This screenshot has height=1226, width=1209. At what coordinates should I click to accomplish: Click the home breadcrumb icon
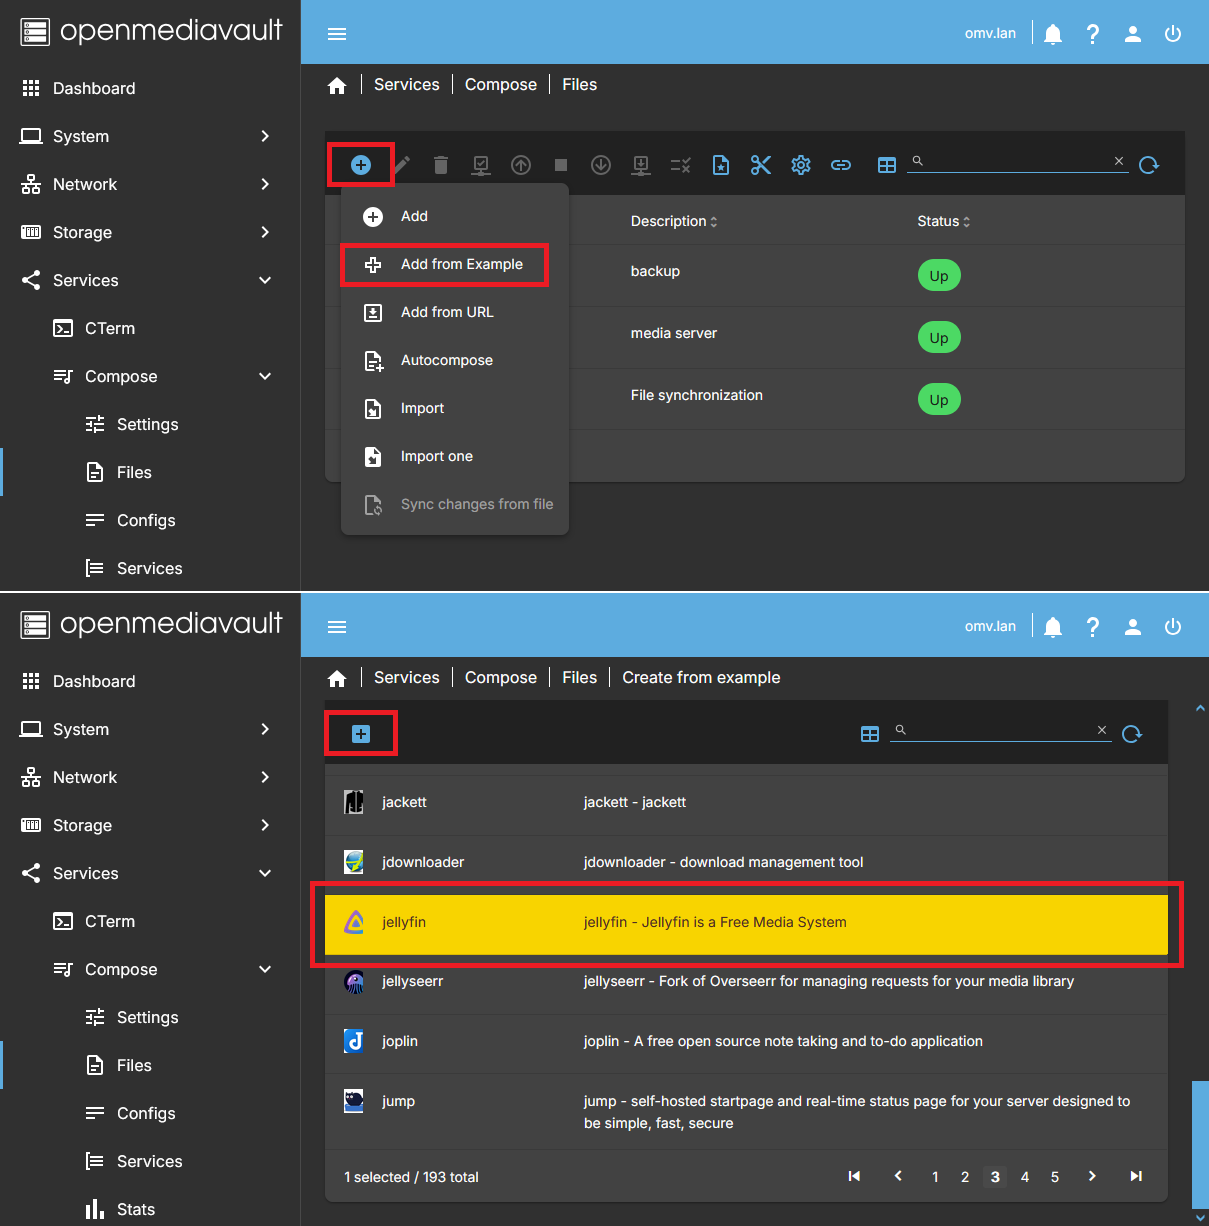tap(337, 84)
